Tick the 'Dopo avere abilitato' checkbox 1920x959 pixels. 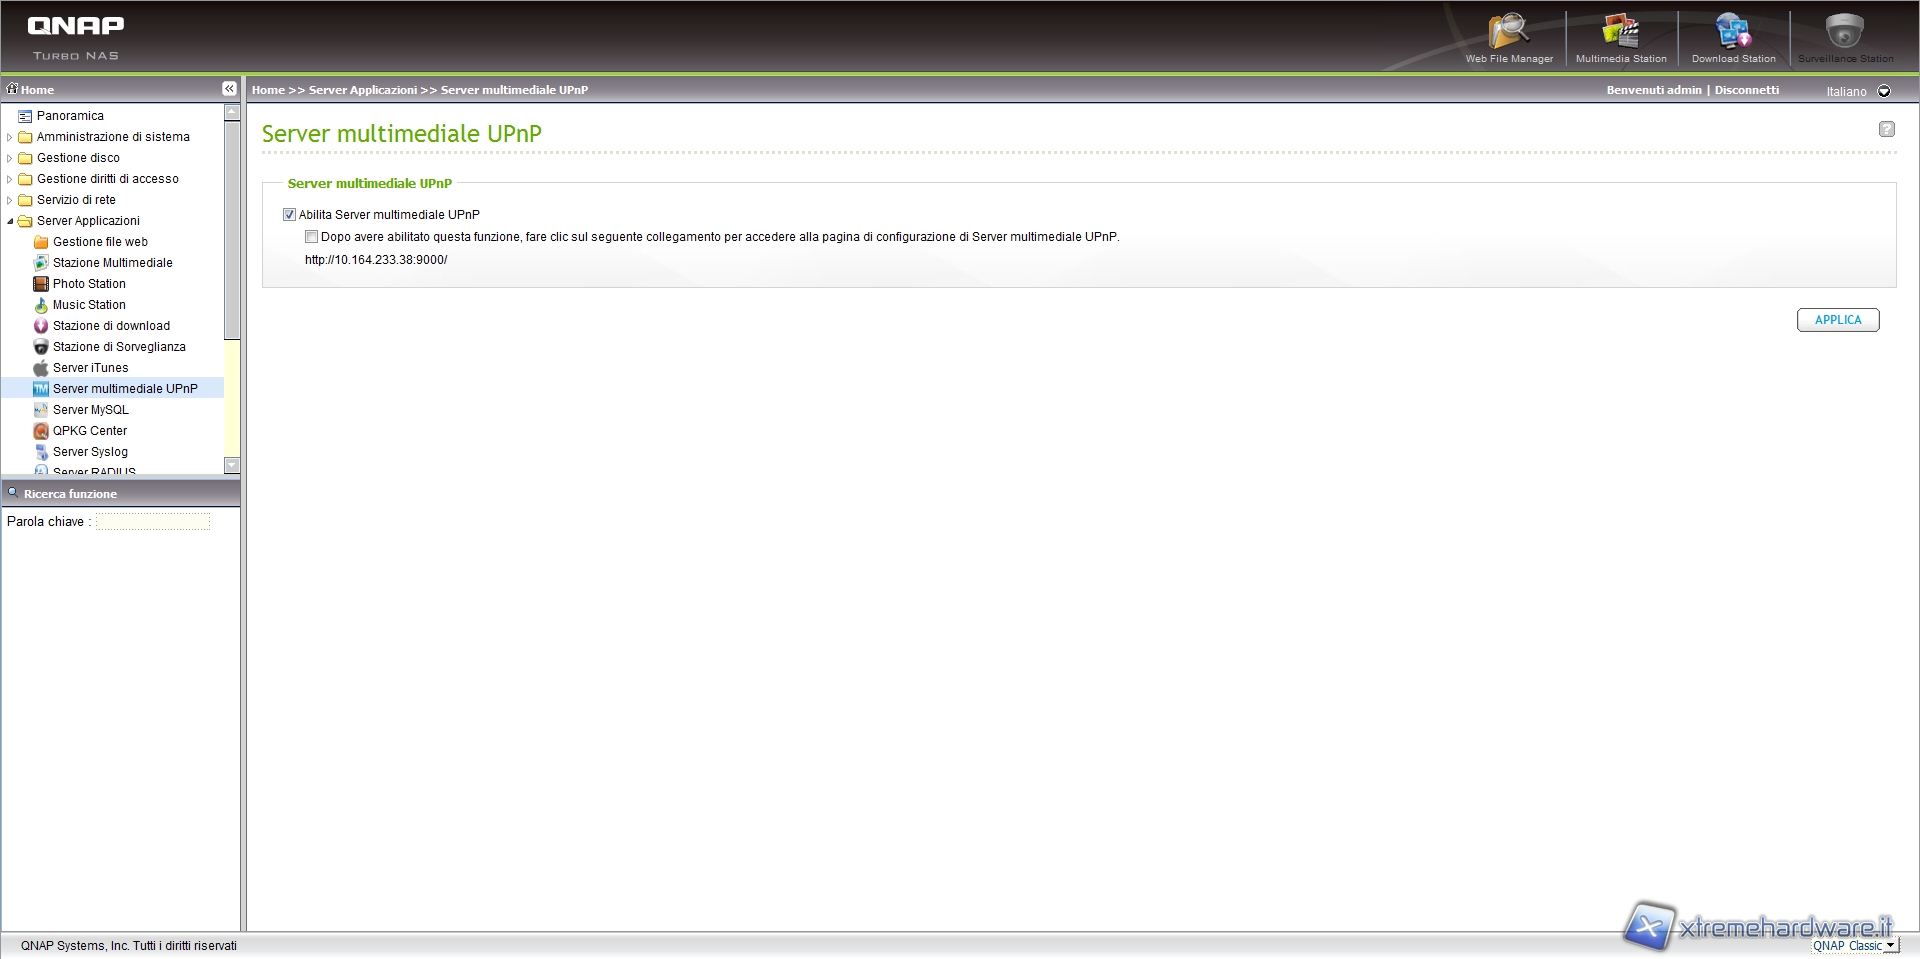tap(312, 237)
